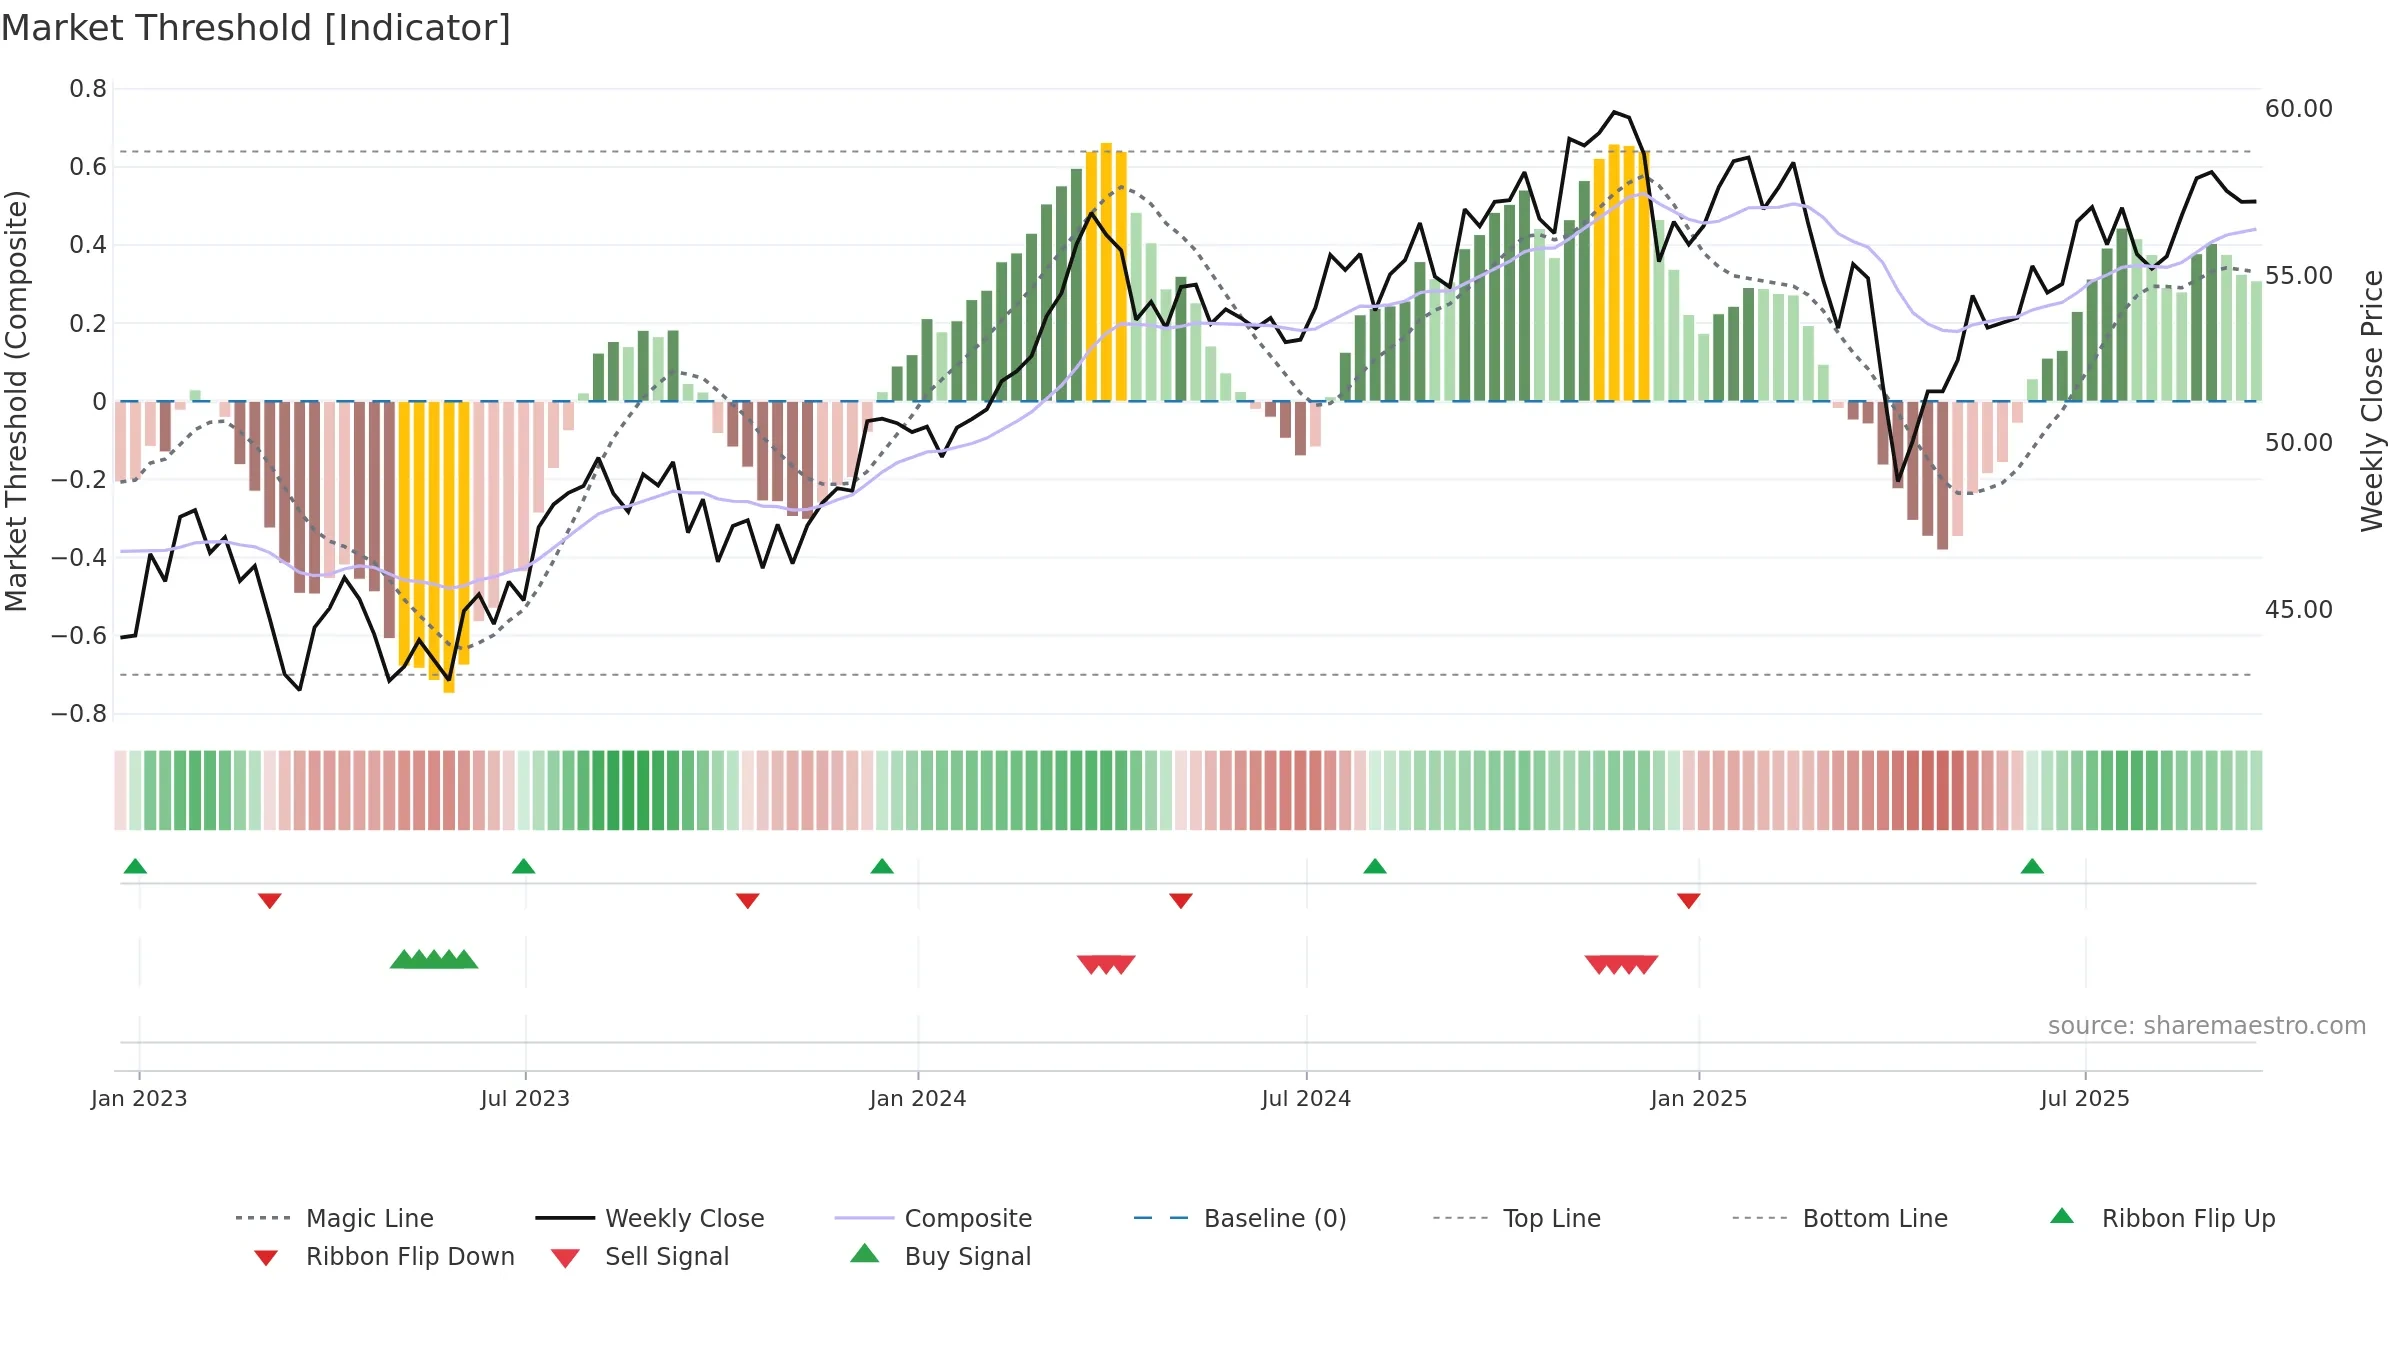Click the source: sharemaestro.com label

[x=2206, y=1026]
